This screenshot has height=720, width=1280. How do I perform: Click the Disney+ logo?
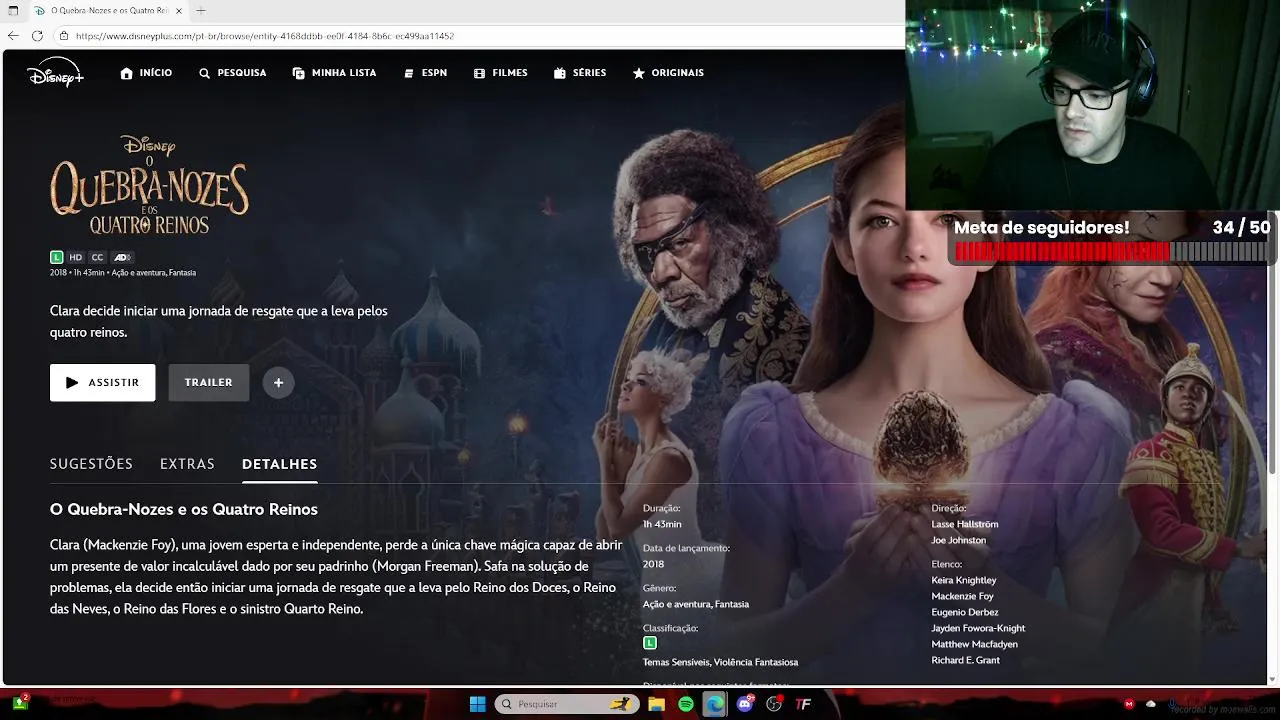tap(55, 73)
